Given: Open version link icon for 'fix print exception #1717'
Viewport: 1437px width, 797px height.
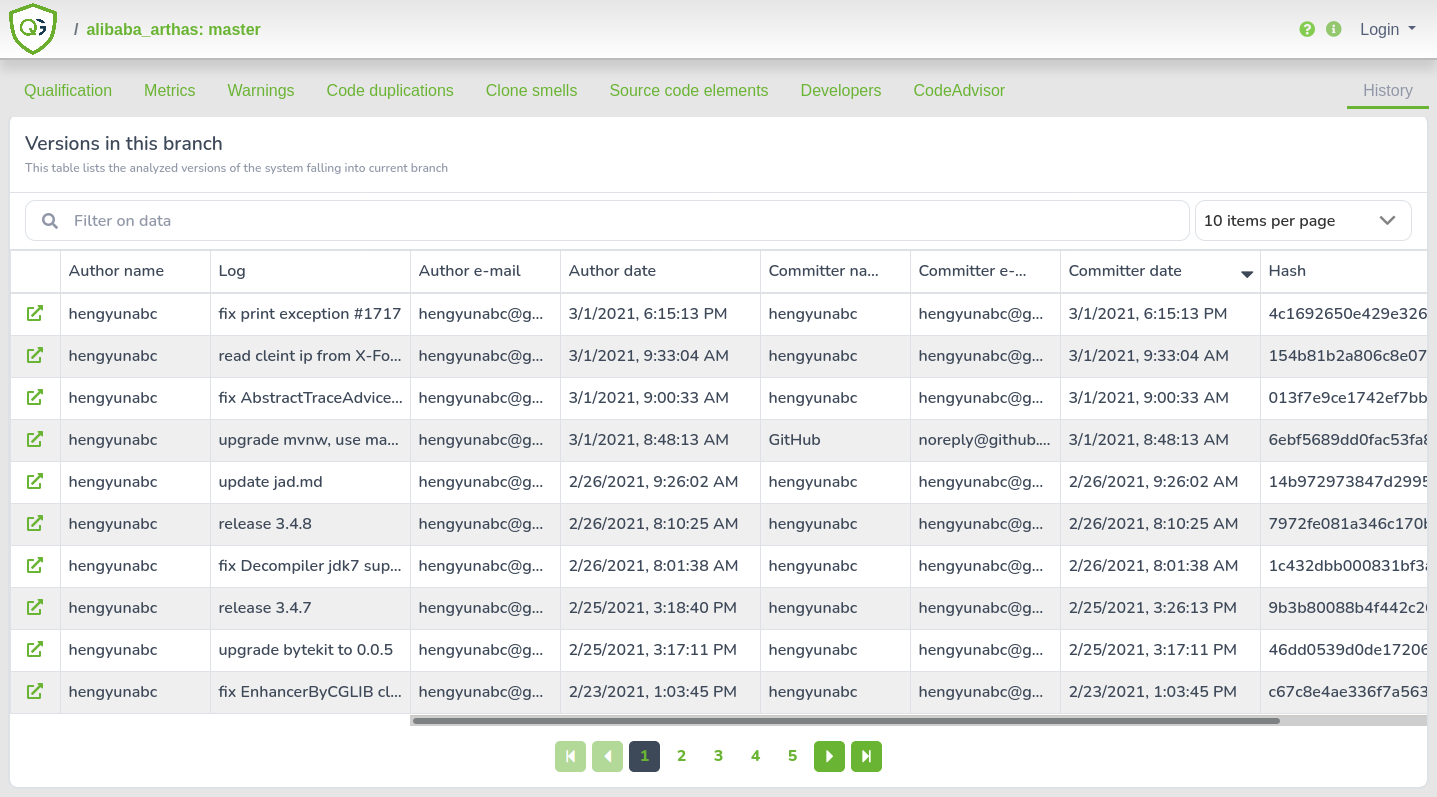Looking at the screenshot, I should click(x=35, y=314).
